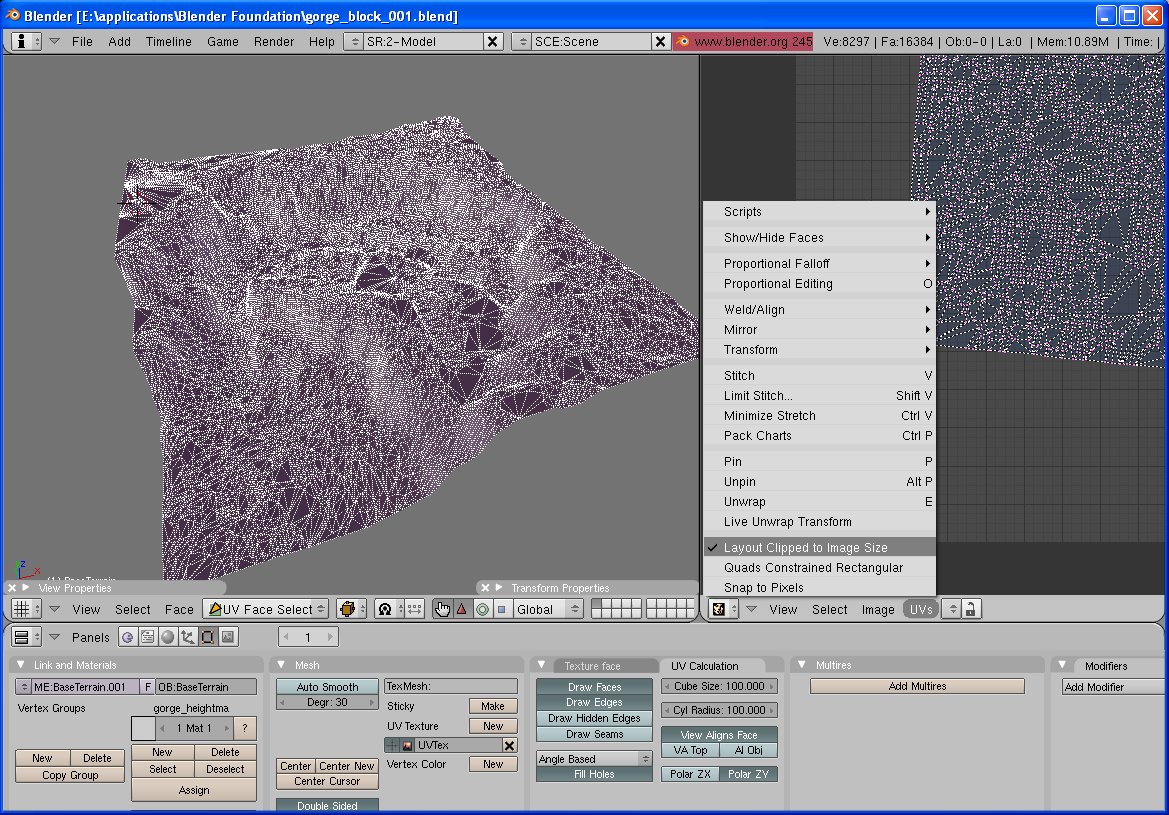
Task: Select the green circle rotate manipulator icon
Action: (482, 609)
